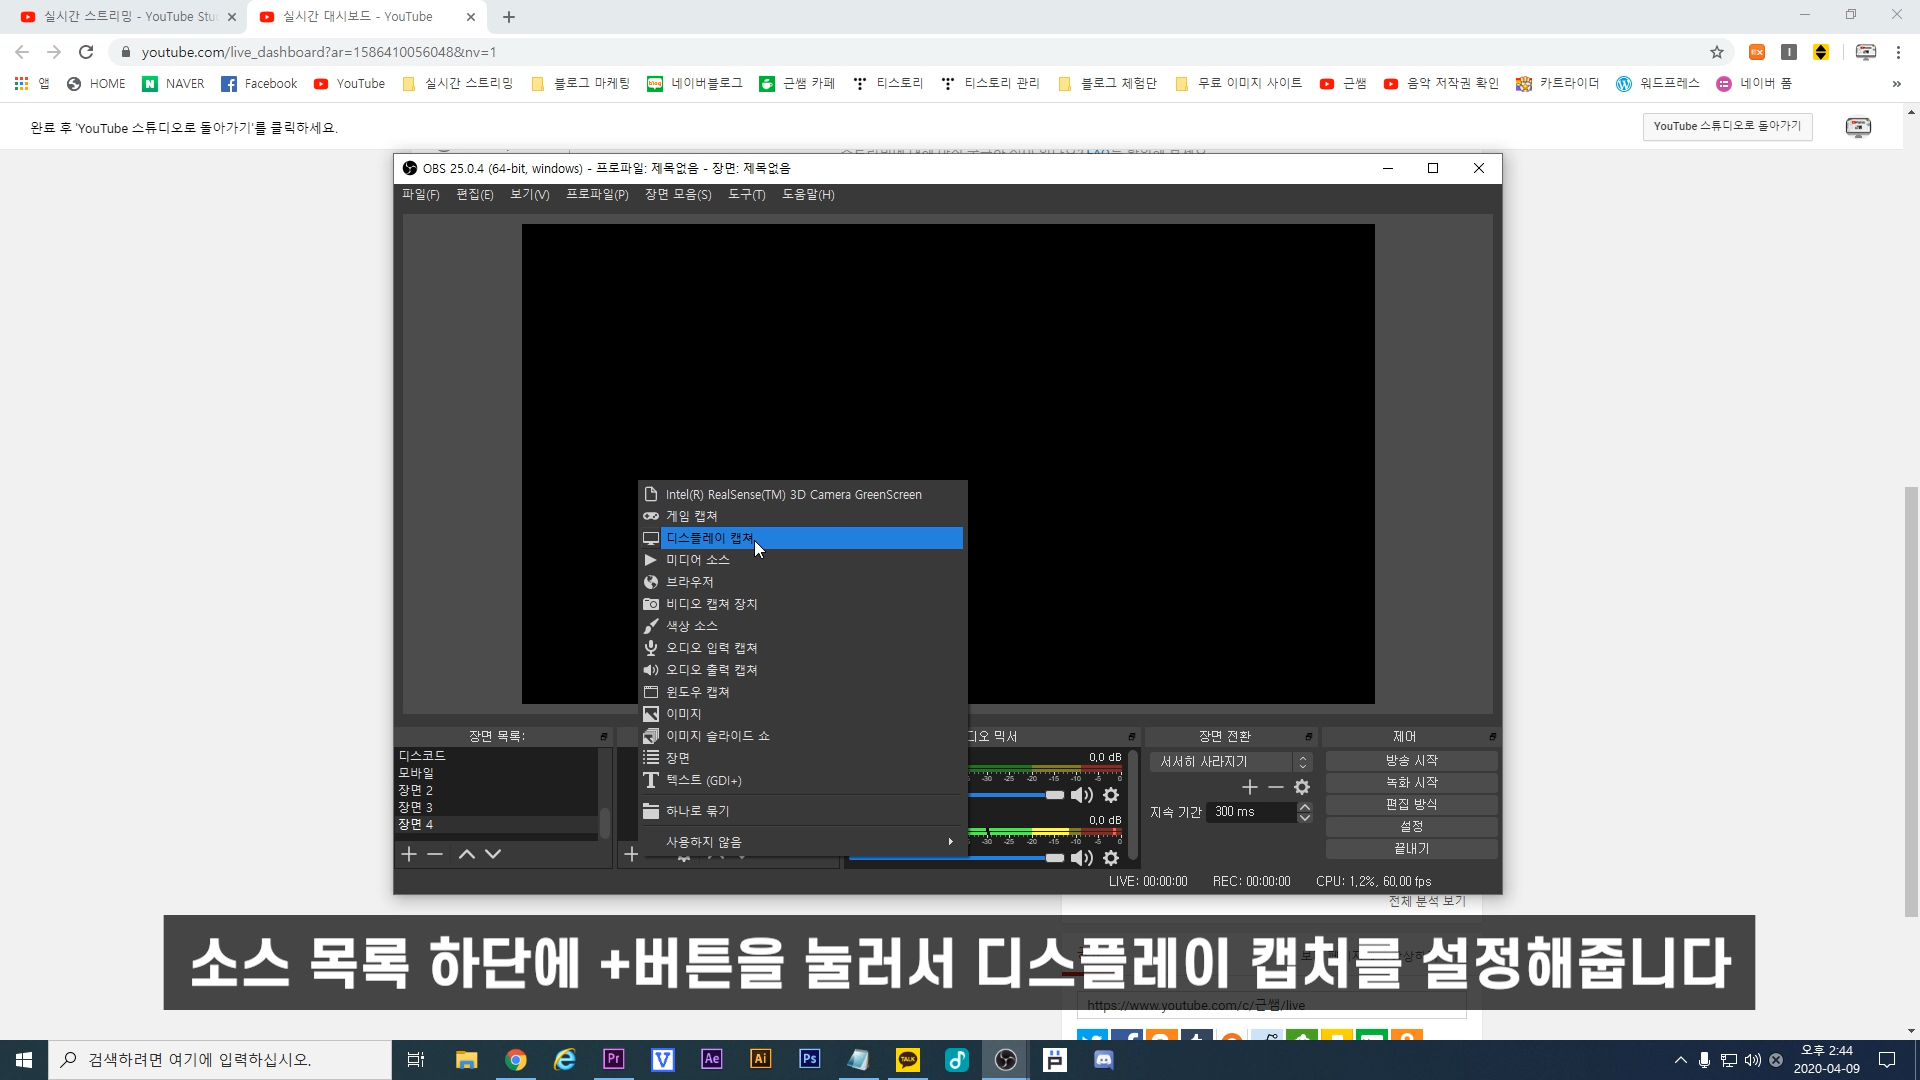Click the 텍스트 (GDI+) T icon
This screenshot has width=1920, height=1080.
click(x=651, y=780)
